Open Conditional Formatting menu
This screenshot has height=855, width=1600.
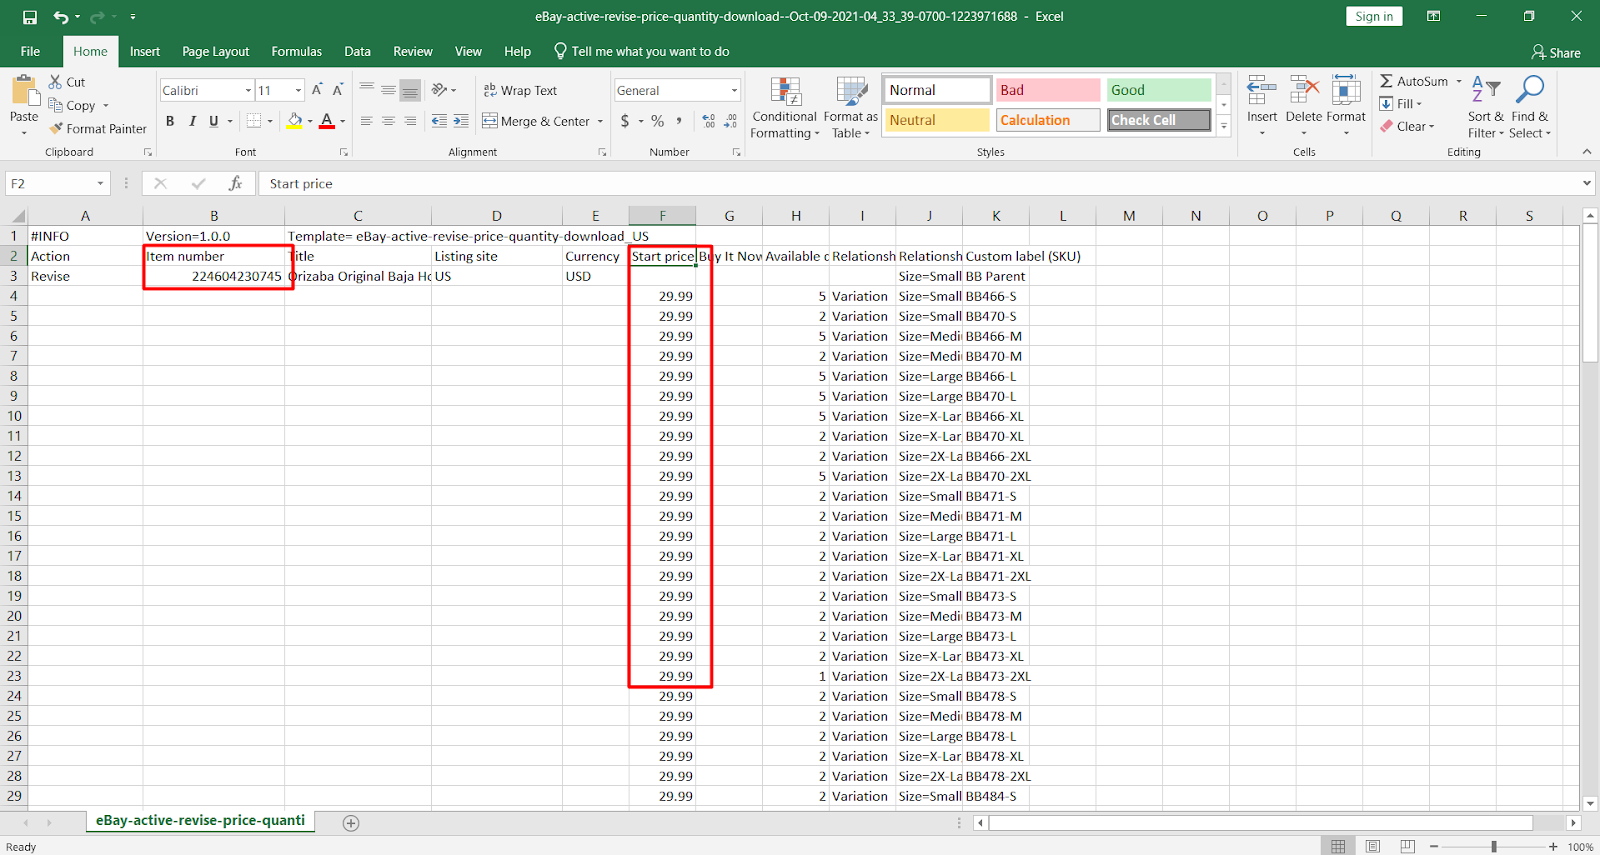point(785,108)
